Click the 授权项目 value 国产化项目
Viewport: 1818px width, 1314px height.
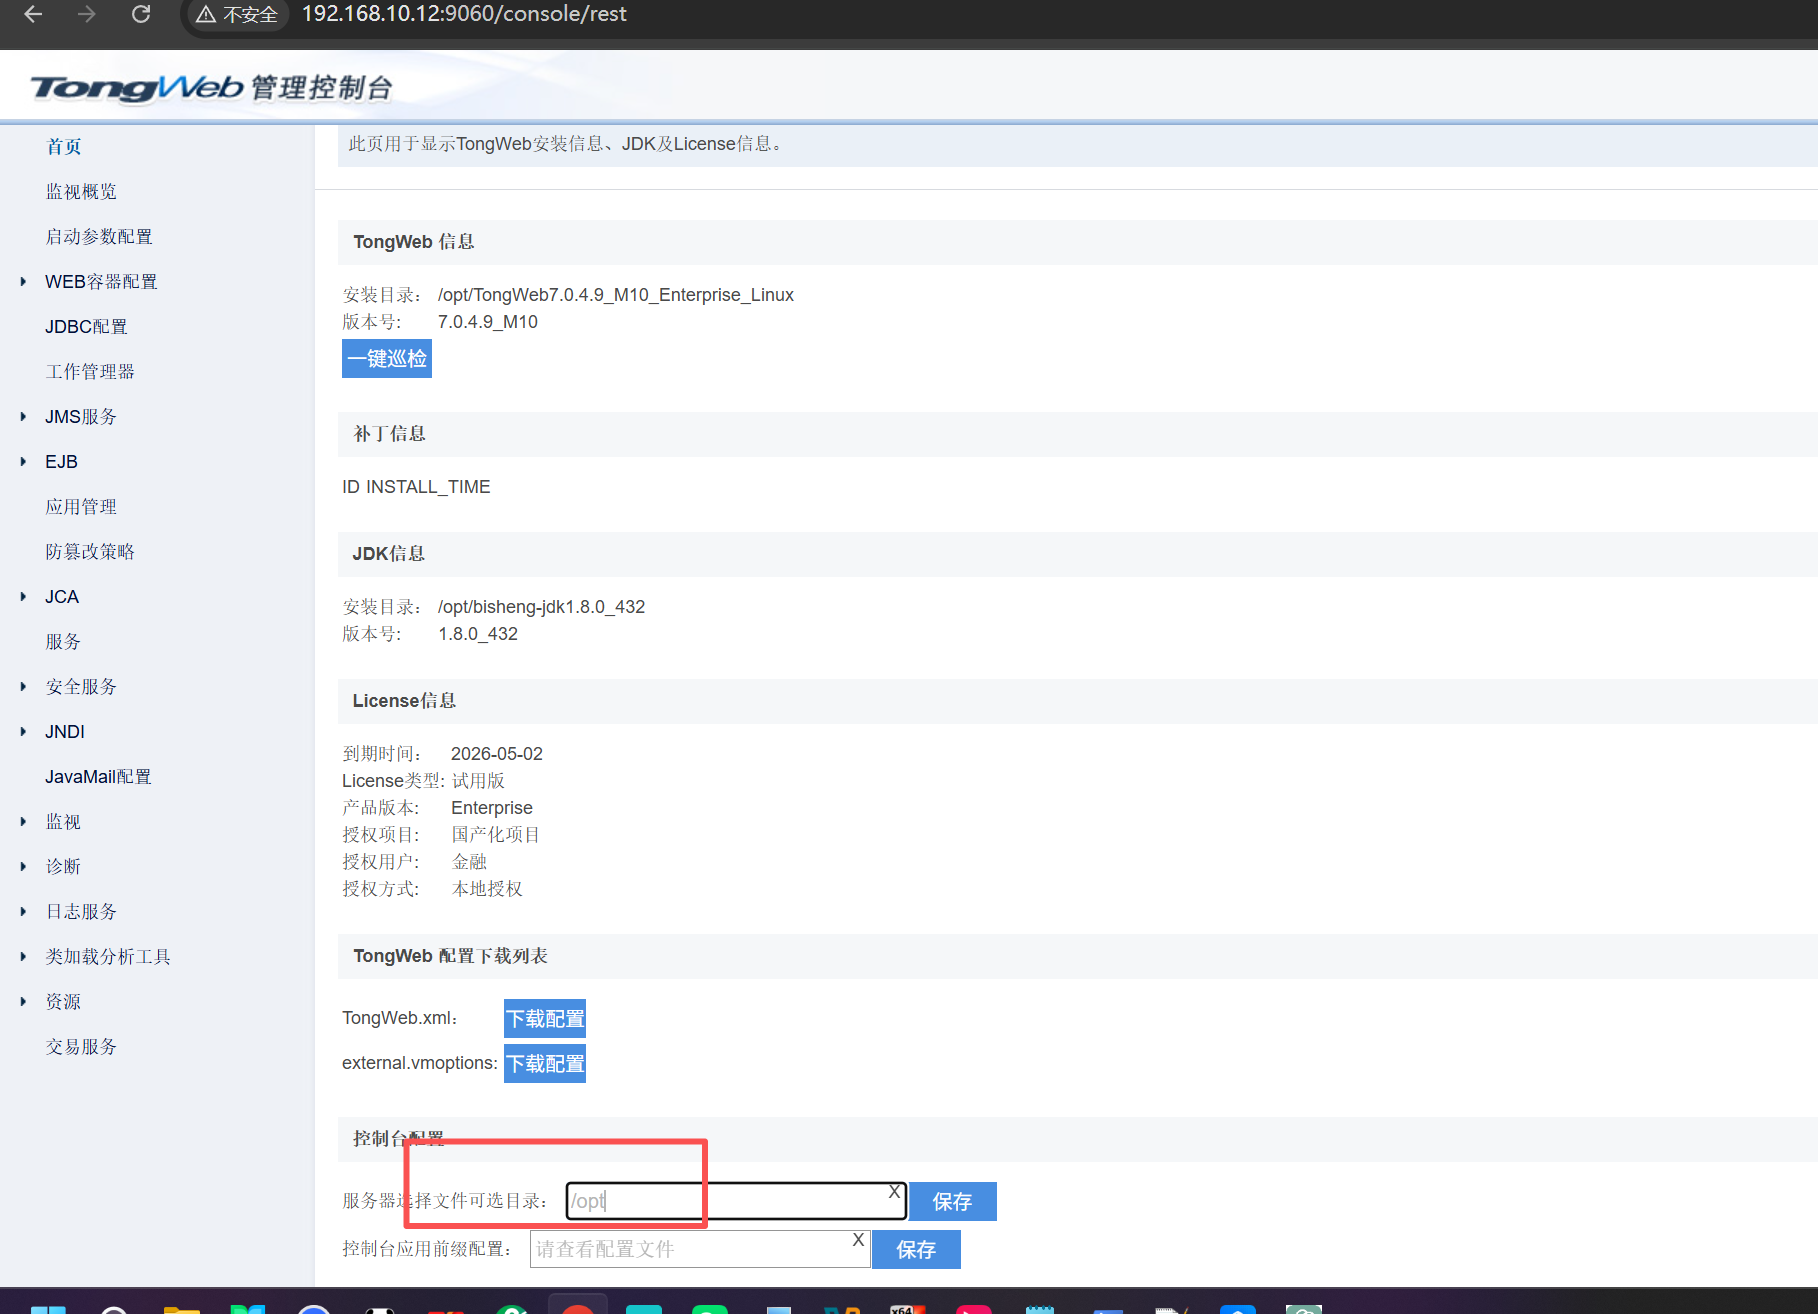tap(495, 835)
